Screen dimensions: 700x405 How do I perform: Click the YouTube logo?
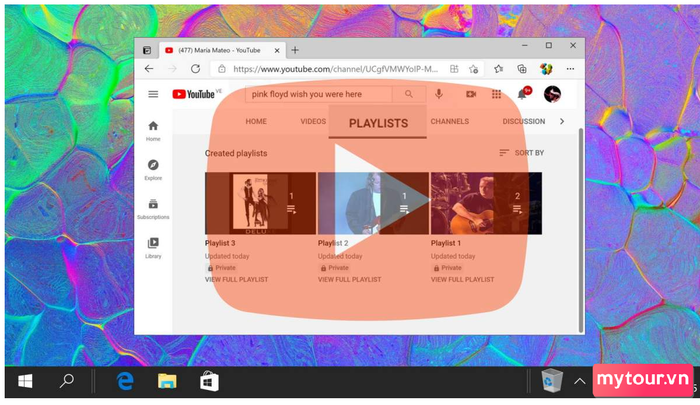[194, 94]
